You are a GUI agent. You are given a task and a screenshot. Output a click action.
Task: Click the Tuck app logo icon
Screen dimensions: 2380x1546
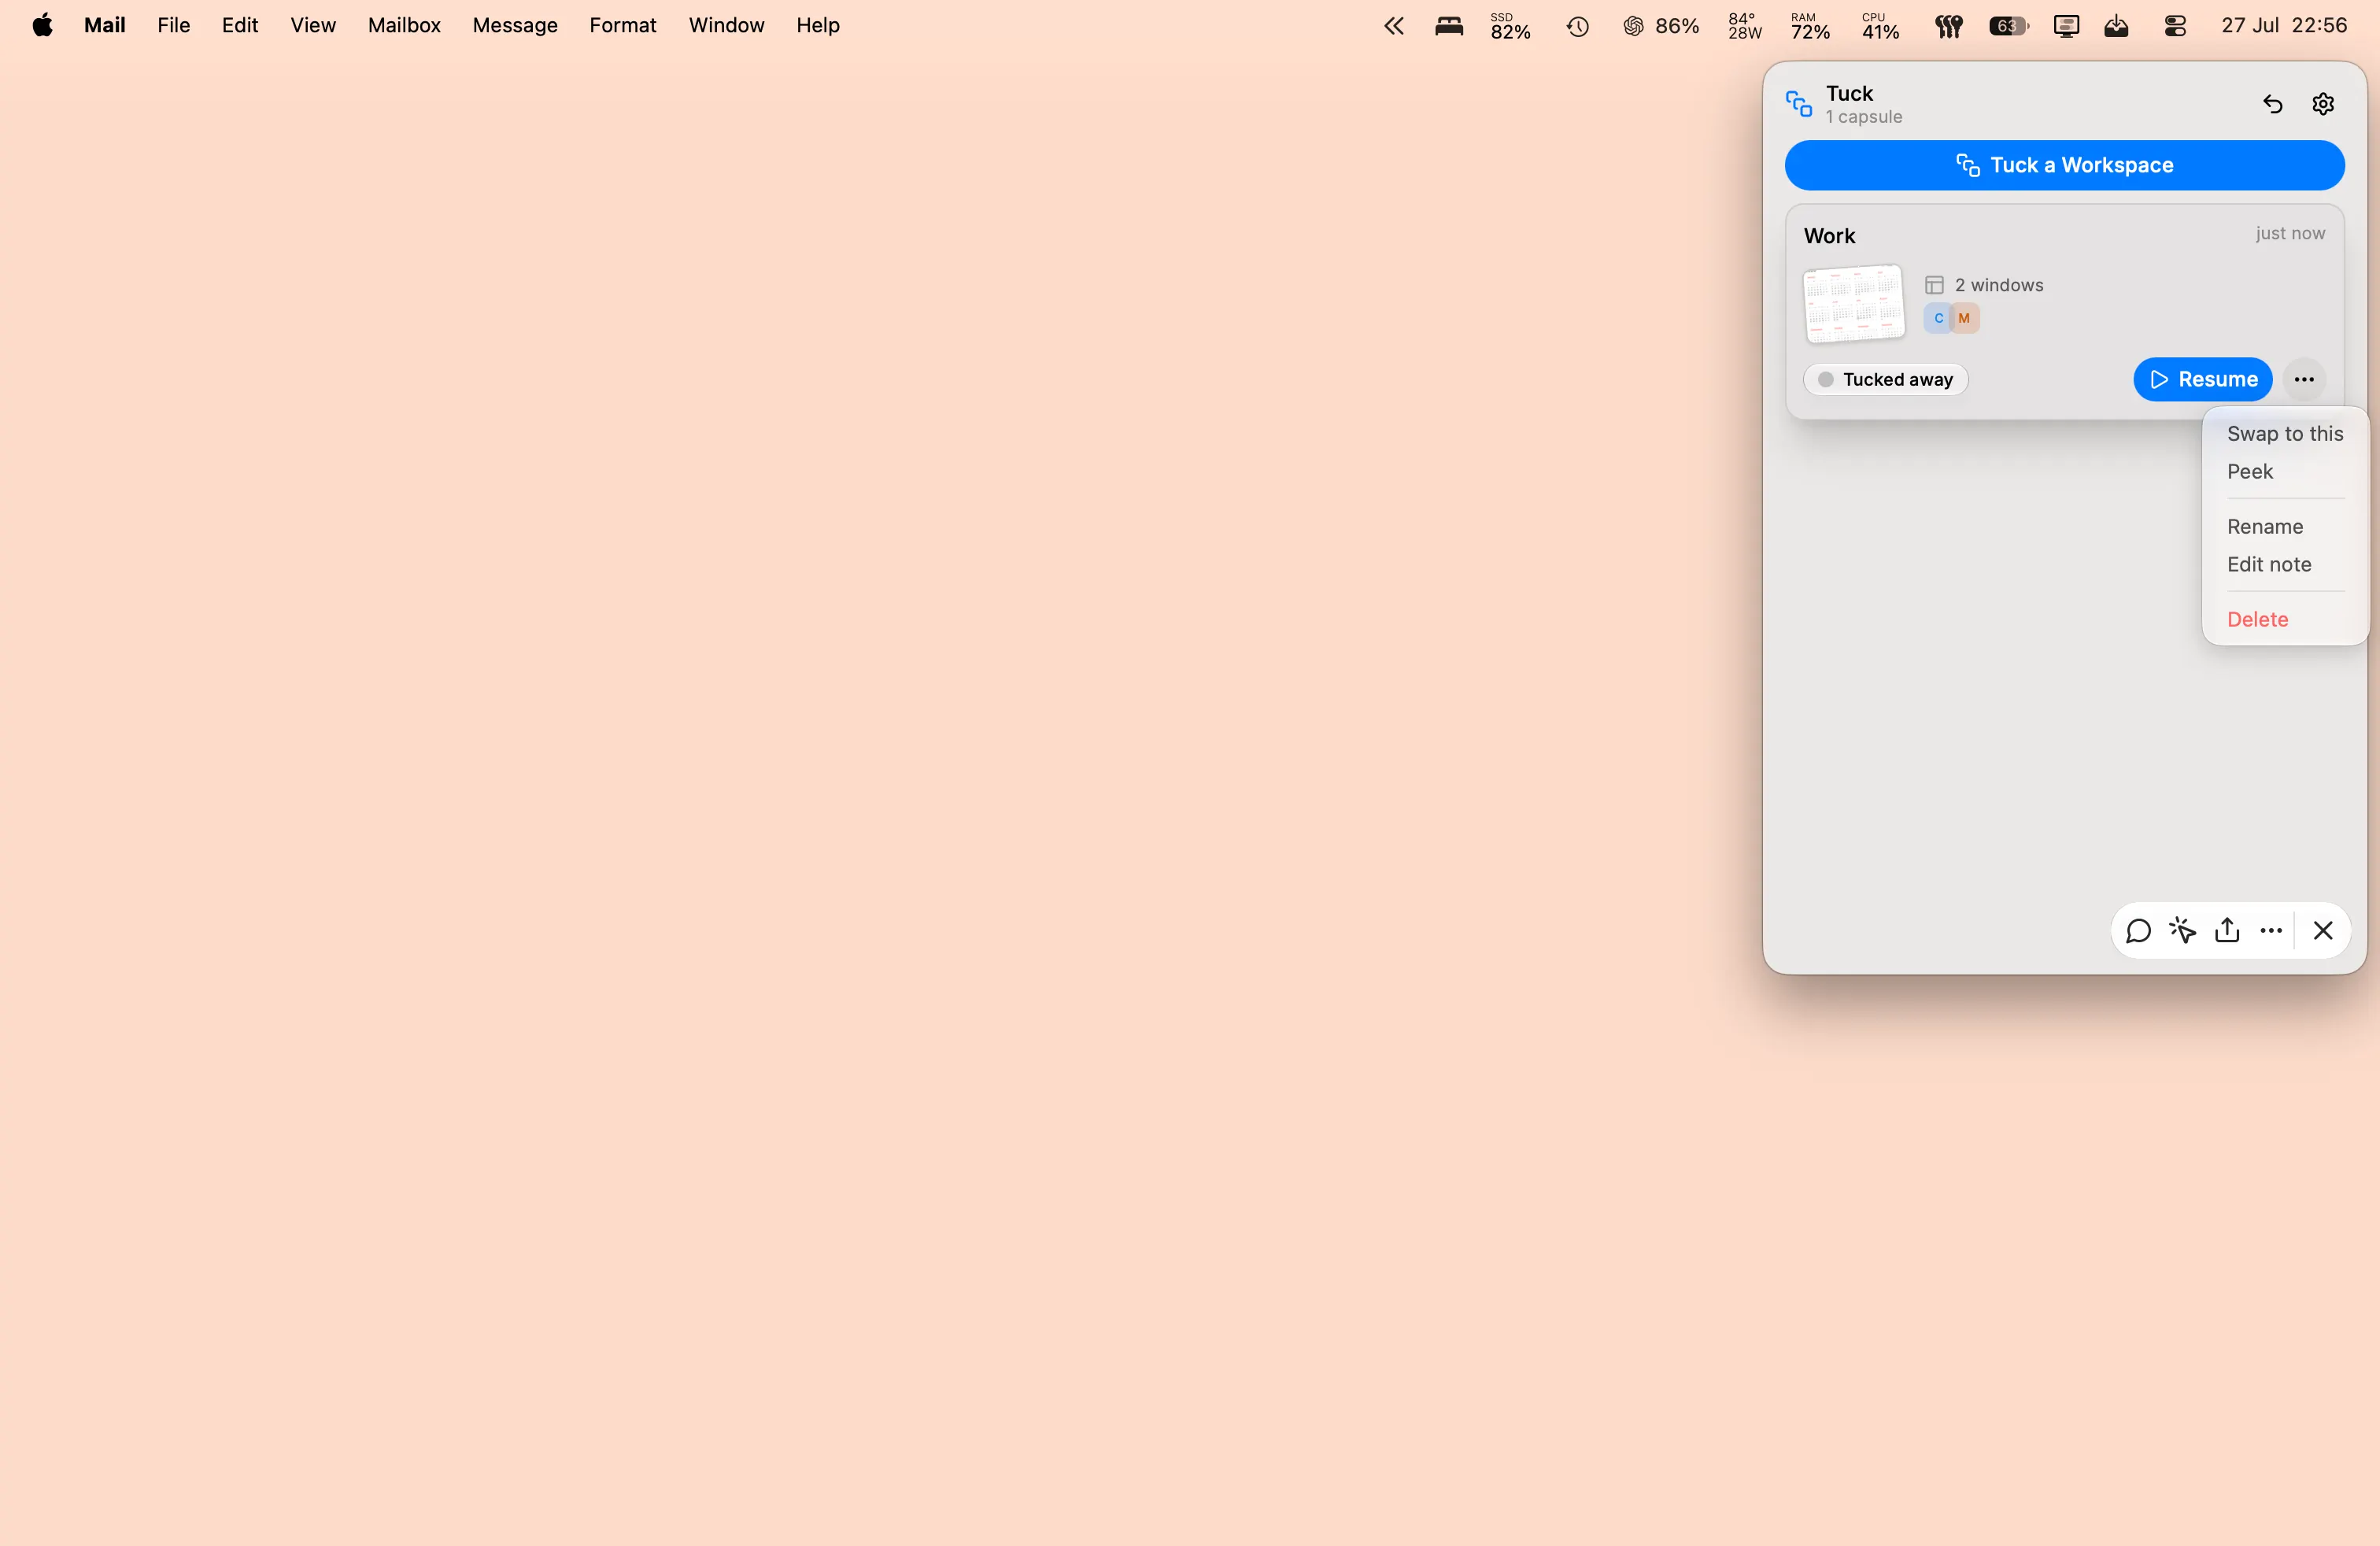click(x=1798, y=103)
